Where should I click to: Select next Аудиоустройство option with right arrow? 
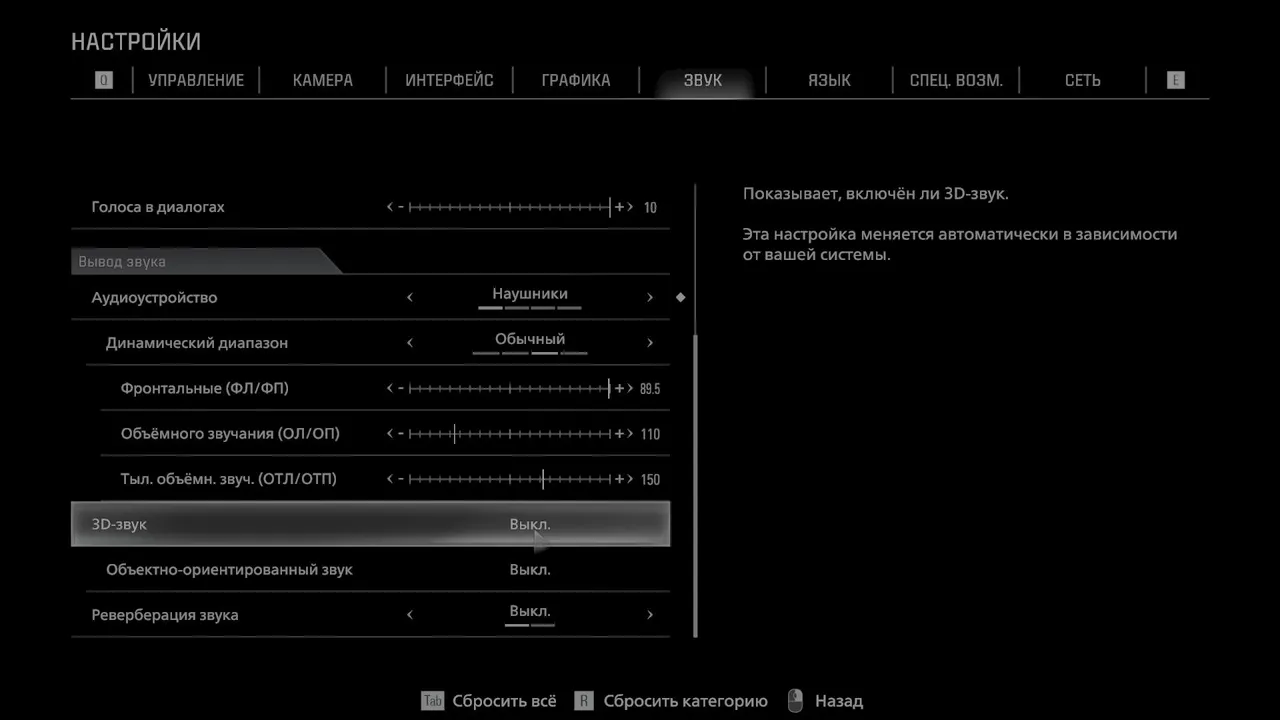coord(650,297)
